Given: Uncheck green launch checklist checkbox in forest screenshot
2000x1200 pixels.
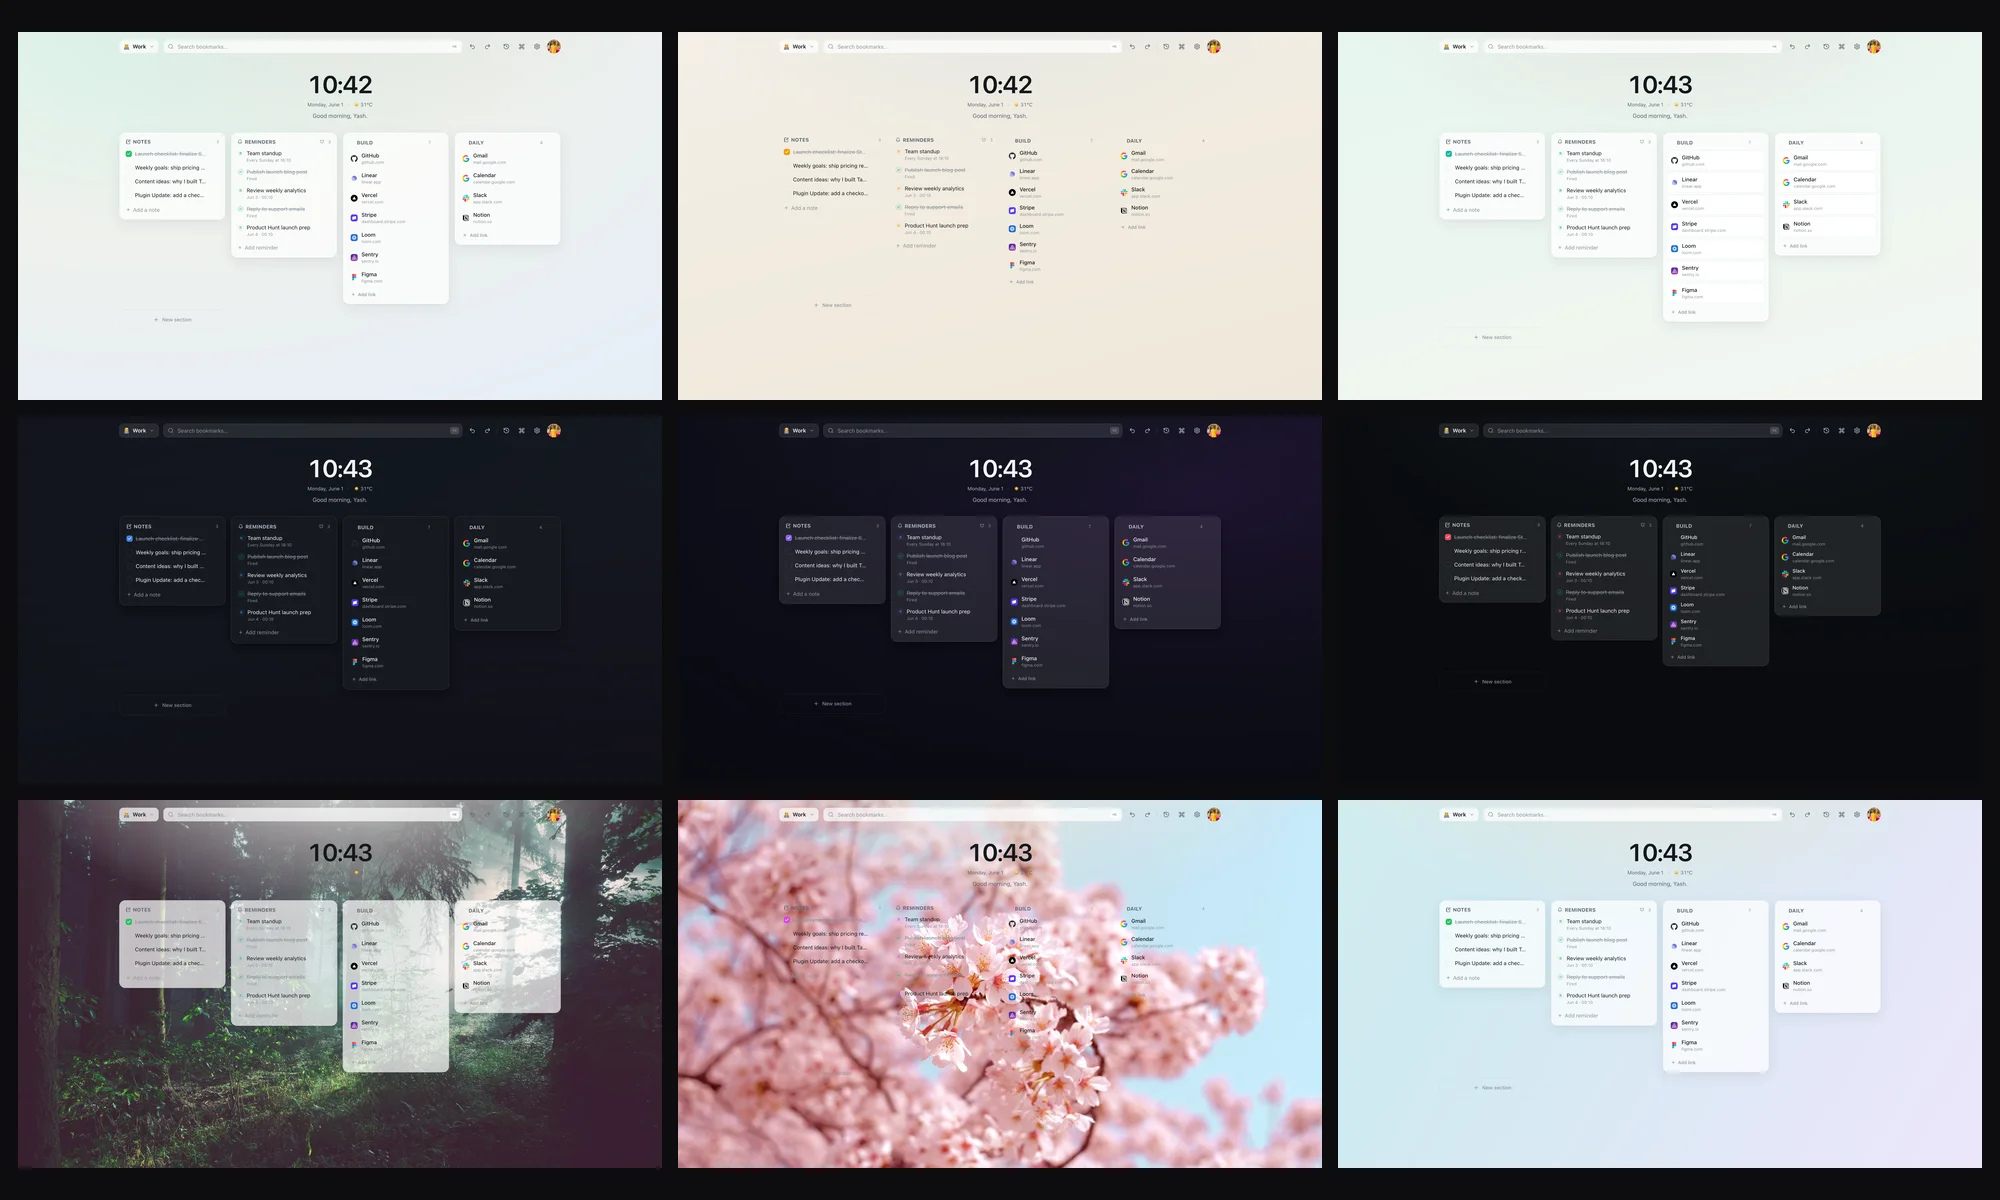Looking at the screenshot, I should point(129,922).
